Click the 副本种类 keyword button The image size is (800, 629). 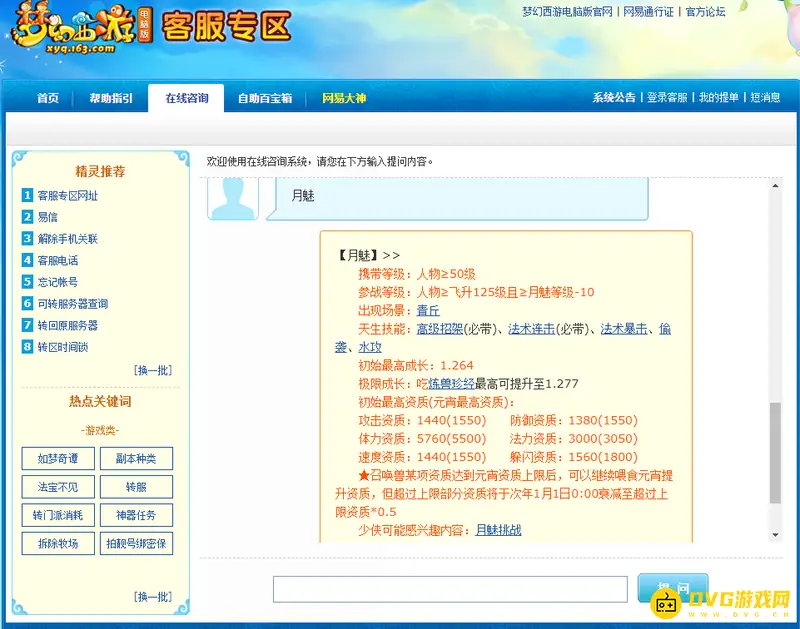136,458
